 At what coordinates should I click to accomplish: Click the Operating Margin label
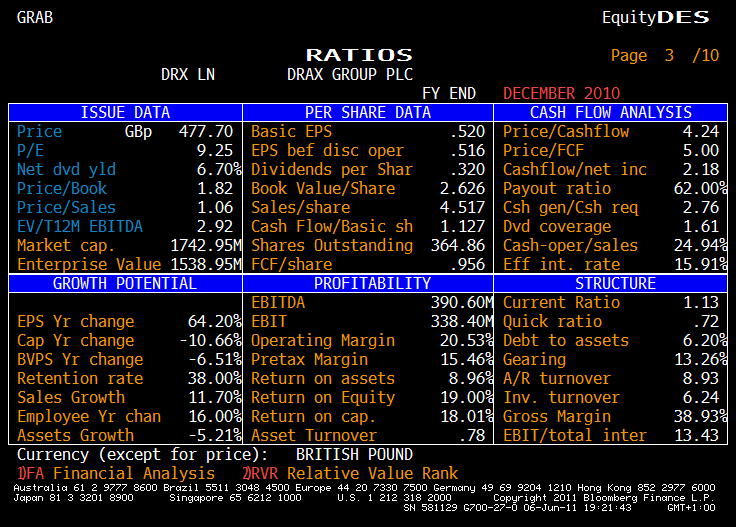click(x=323, y=340)
